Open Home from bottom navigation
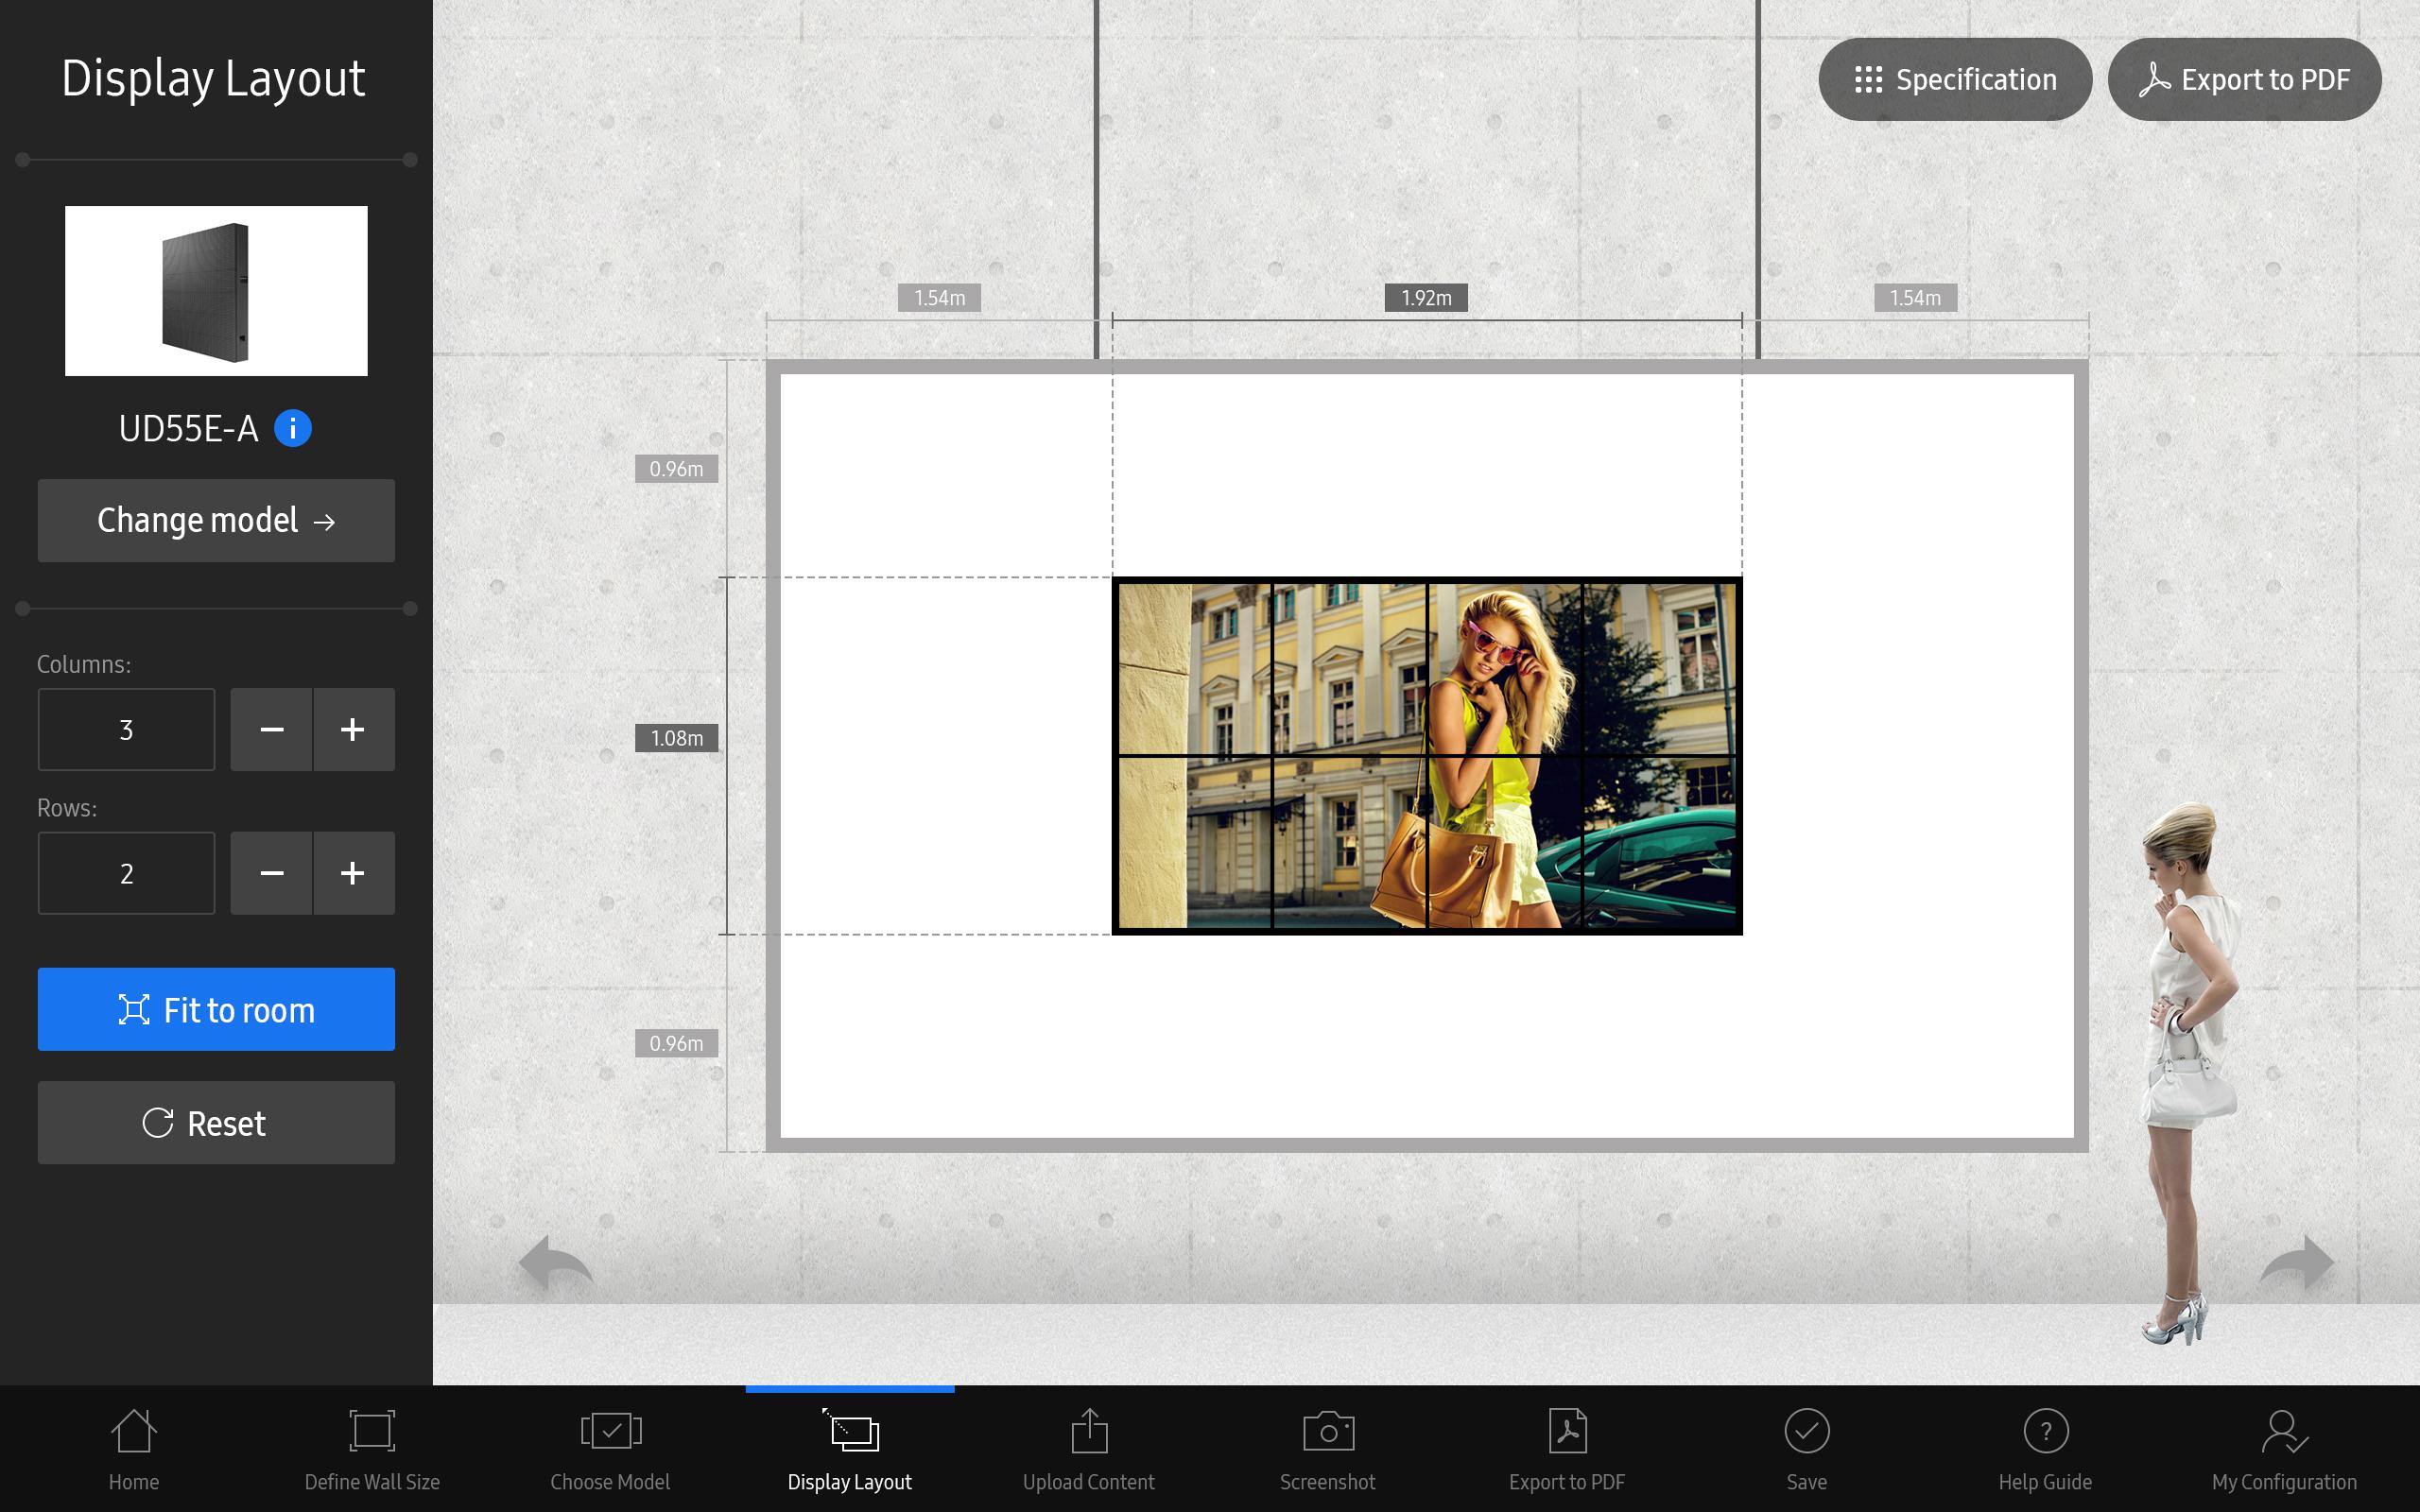 (x=134, y=1450)
